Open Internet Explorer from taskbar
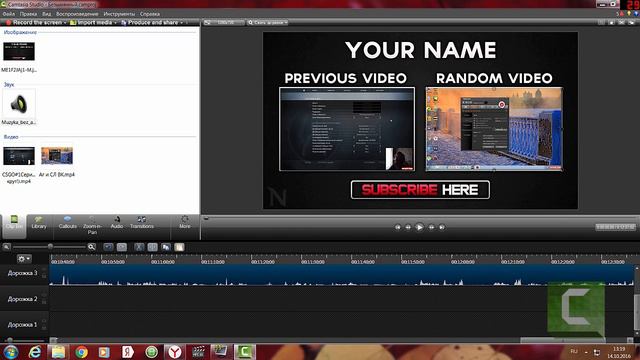 coord(35,352)
